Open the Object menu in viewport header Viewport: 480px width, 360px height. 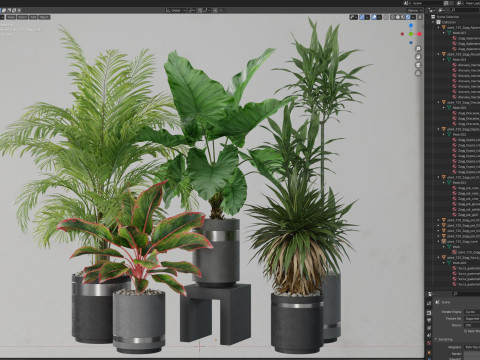point(44,17)
